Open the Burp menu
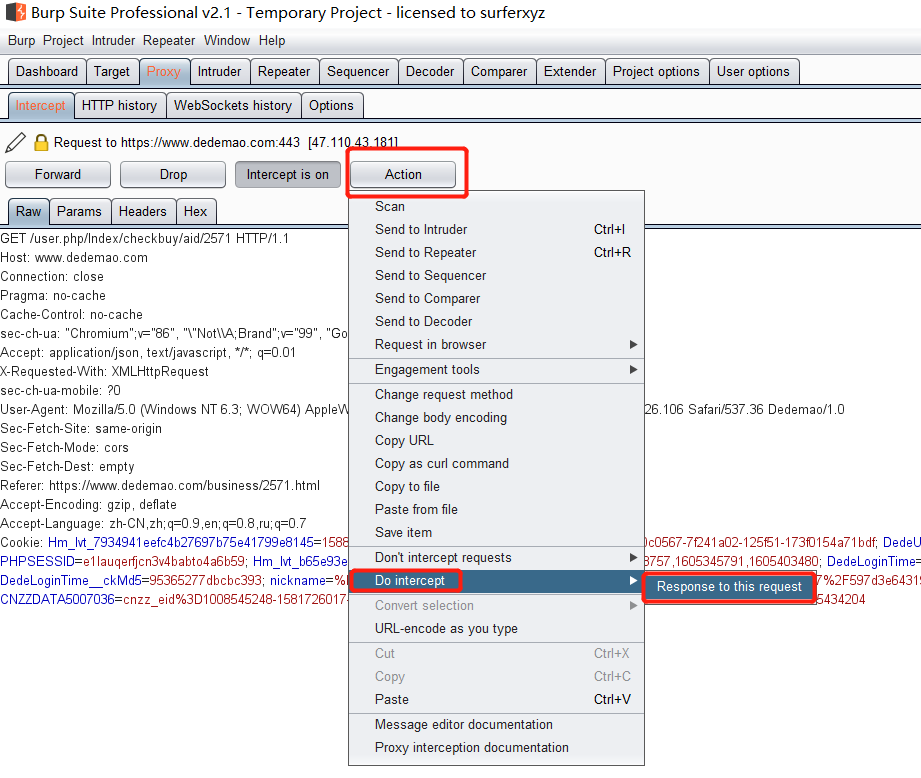Screen dimensions: 921x778 pos(22,41)
